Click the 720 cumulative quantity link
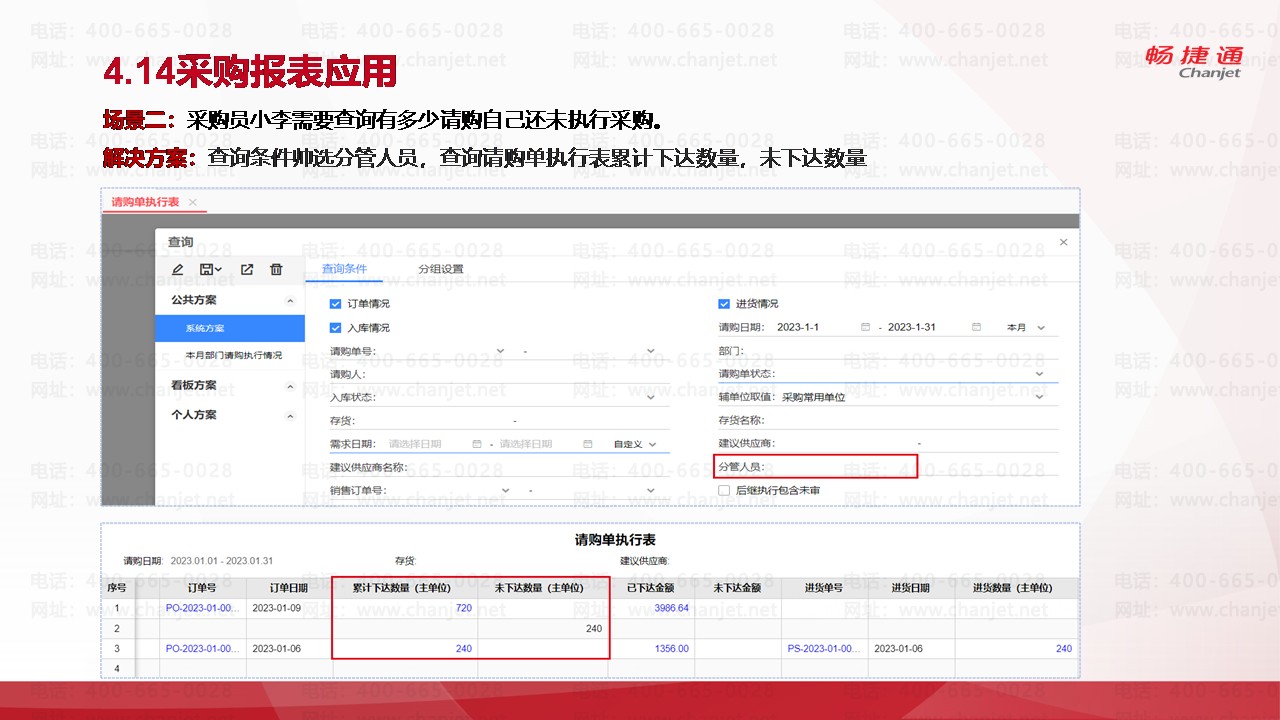Screen dimensions: 1280x720 tap(463, 608)
